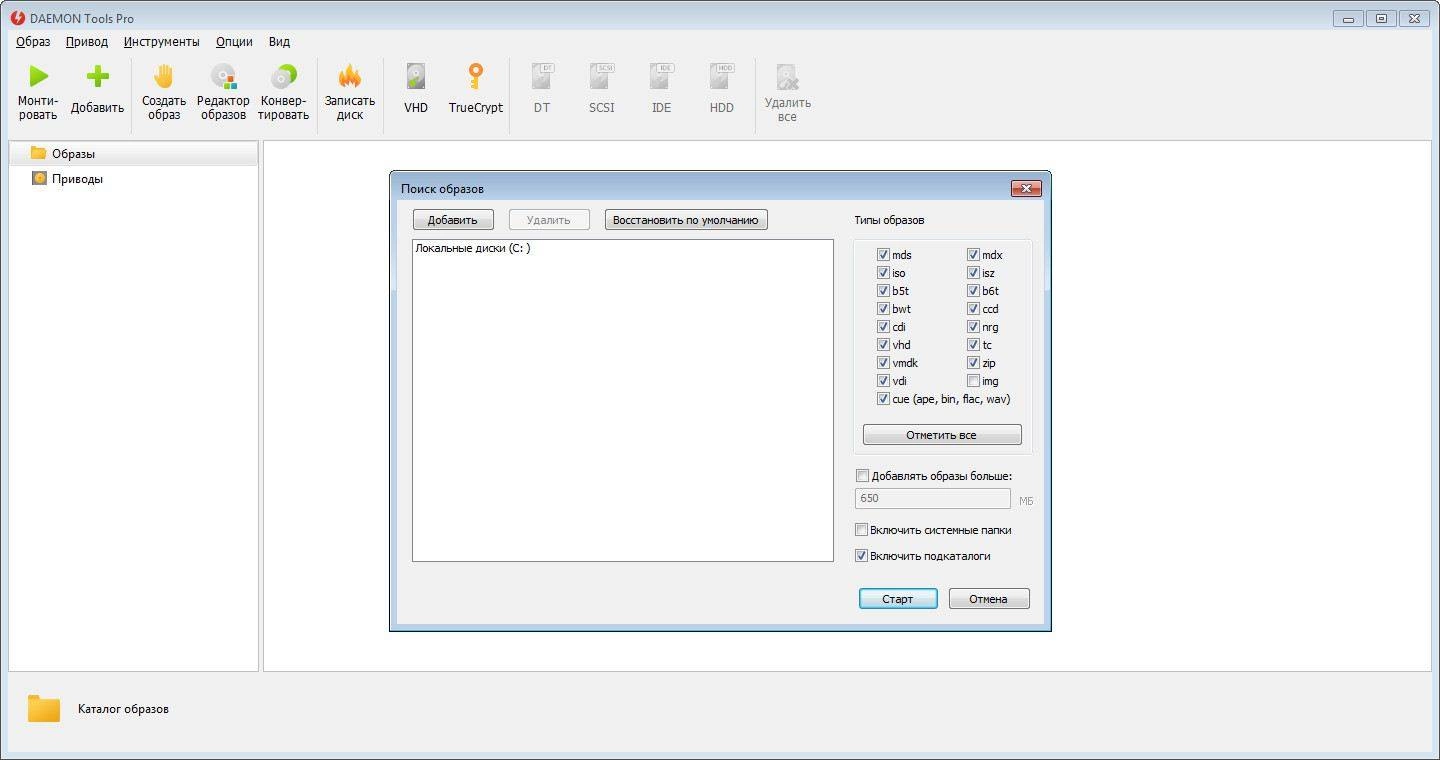Toggle the isz checkbox

[973, 273]
